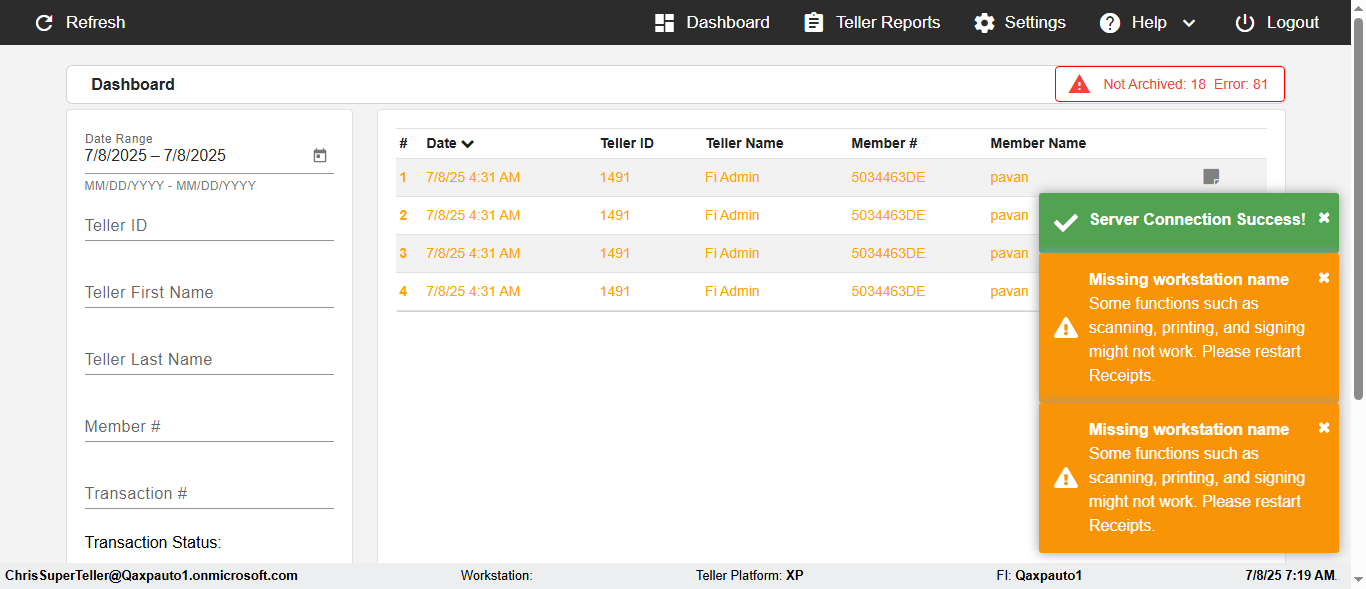Close the second Missing workstation name warning
1366x589 pixels.
(x=1324, y=428)
